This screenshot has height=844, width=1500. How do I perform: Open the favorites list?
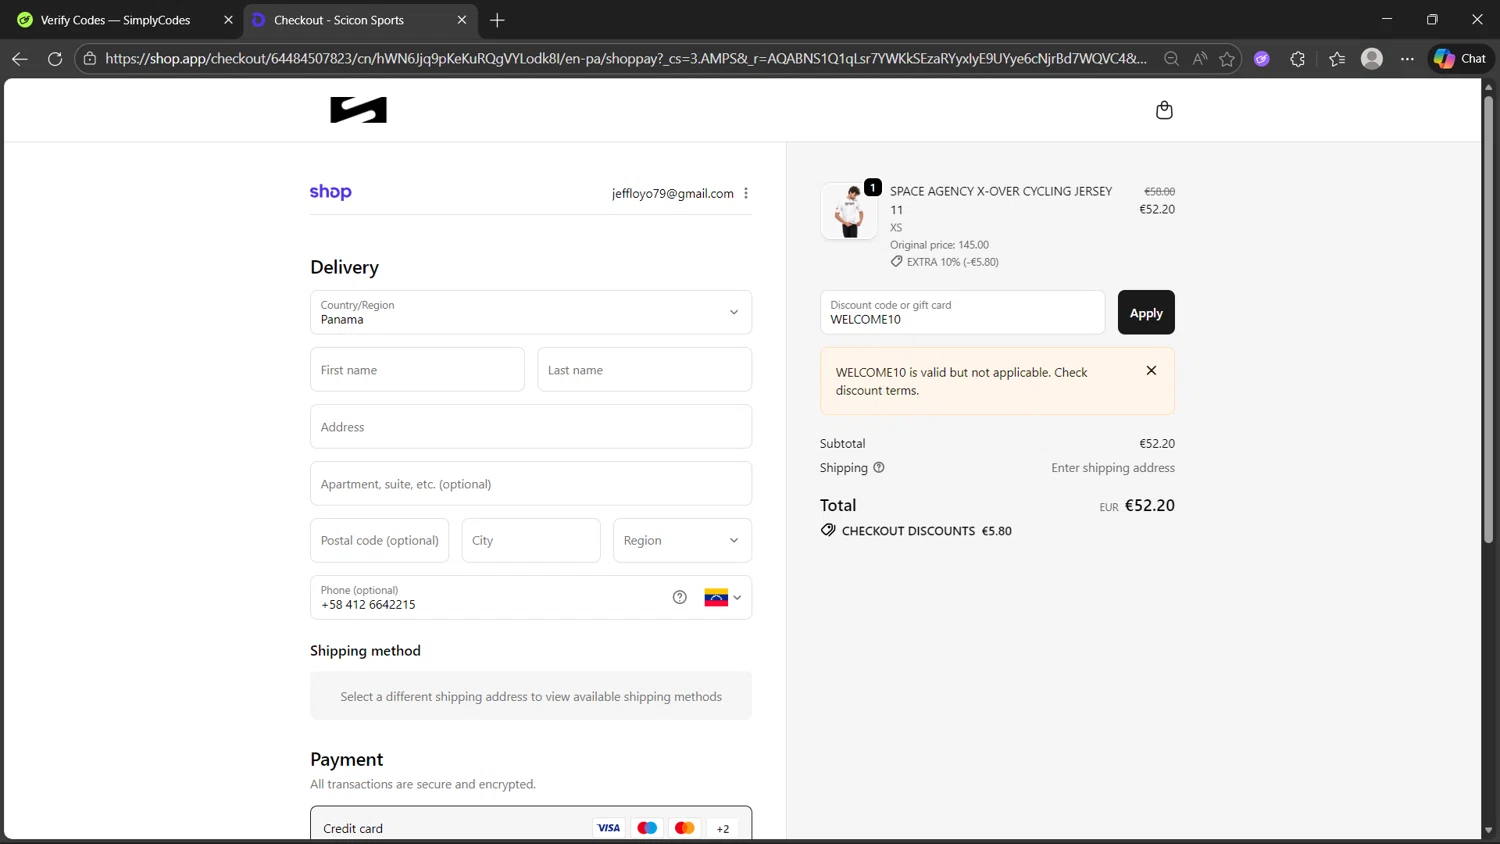(x=1337, y=59)
